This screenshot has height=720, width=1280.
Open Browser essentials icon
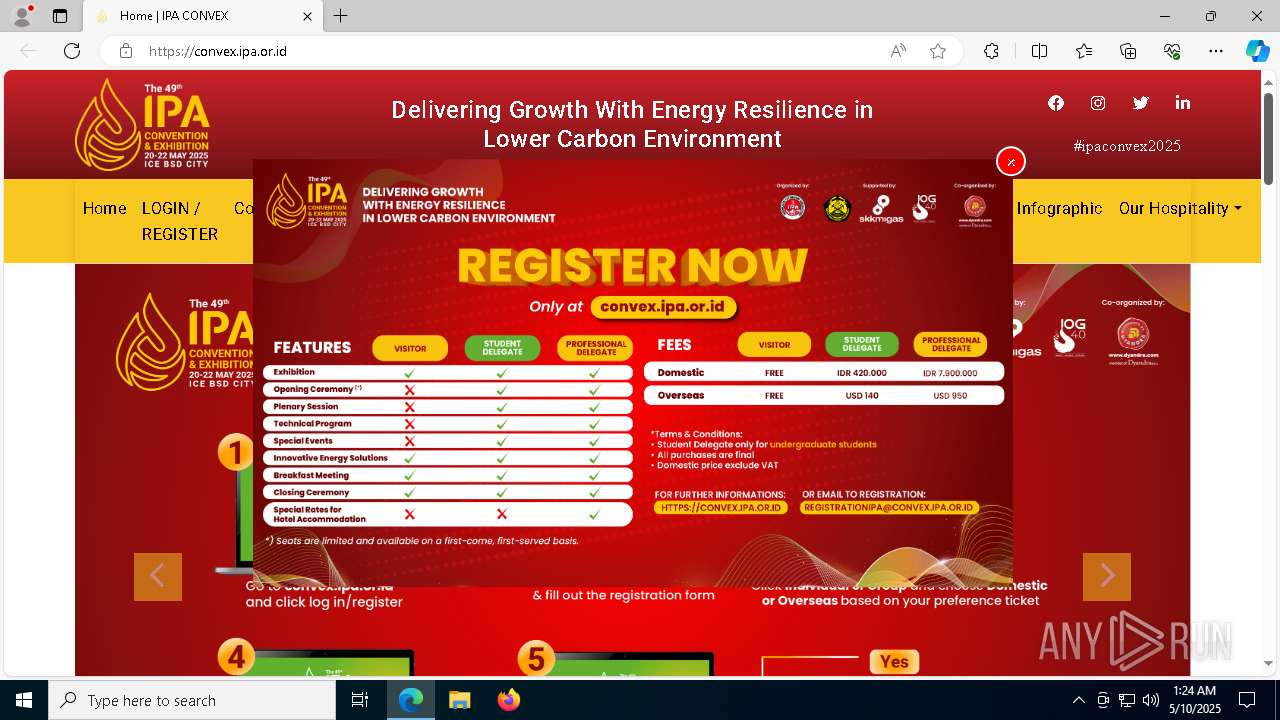pyautogui.click(x=1172, y=51)
